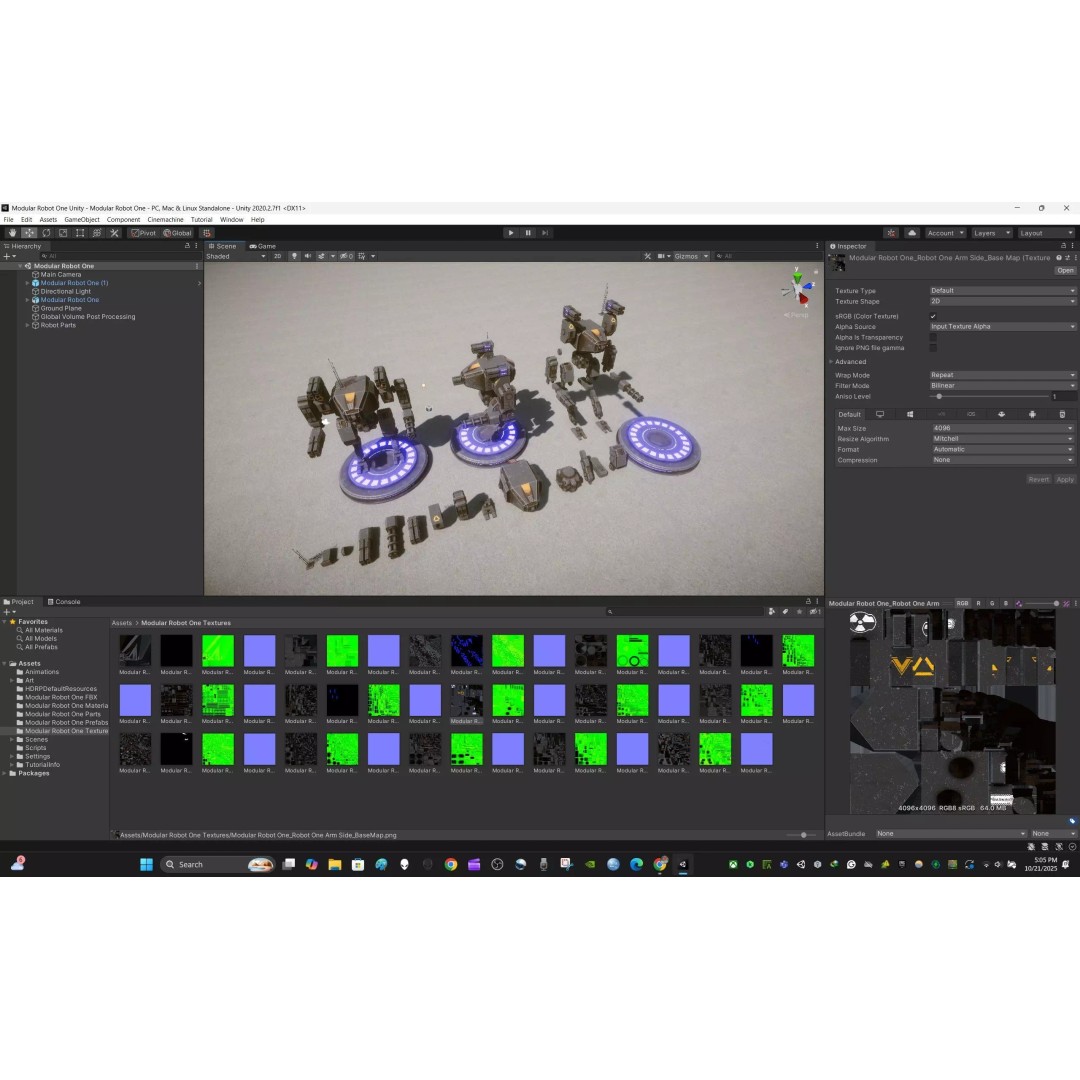Click the Pause button
Screen dimensions: 1080x1080
click(528, 233)
